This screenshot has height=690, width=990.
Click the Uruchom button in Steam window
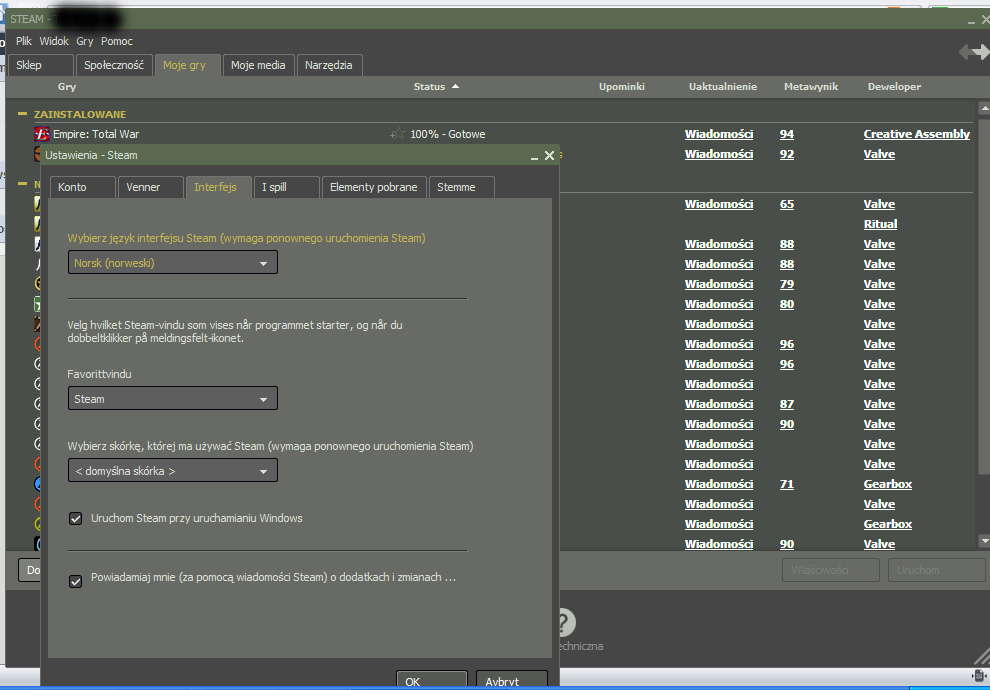click(936, 570)
